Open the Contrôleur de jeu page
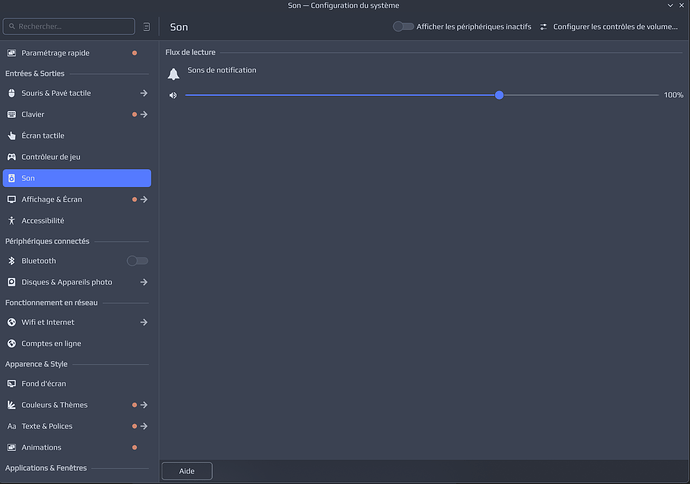690x484 pixels. (x=77, y=157)
